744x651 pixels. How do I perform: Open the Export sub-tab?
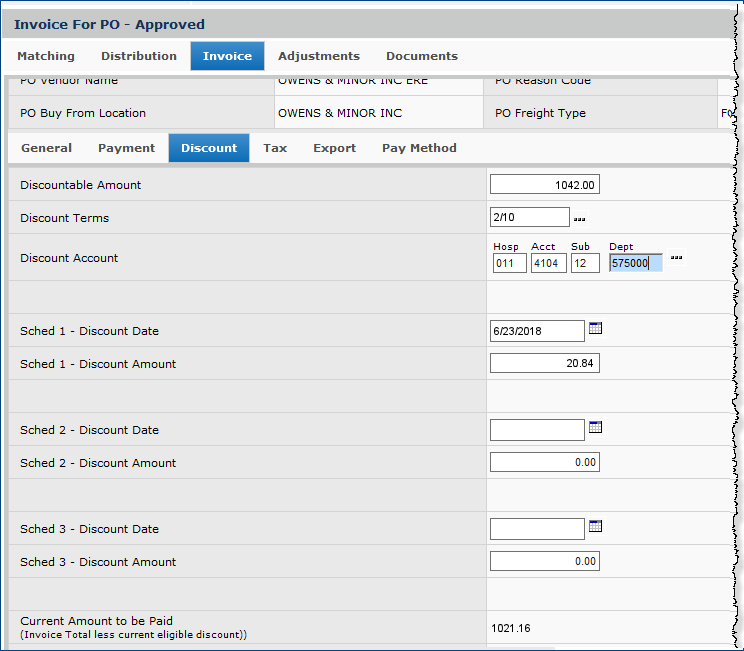pos(334,148)
